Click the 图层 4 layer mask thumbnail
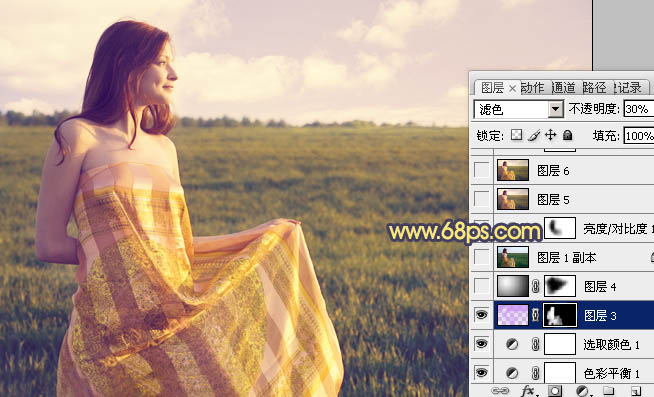This screenshot has height=397, width=654. (560, 286)
